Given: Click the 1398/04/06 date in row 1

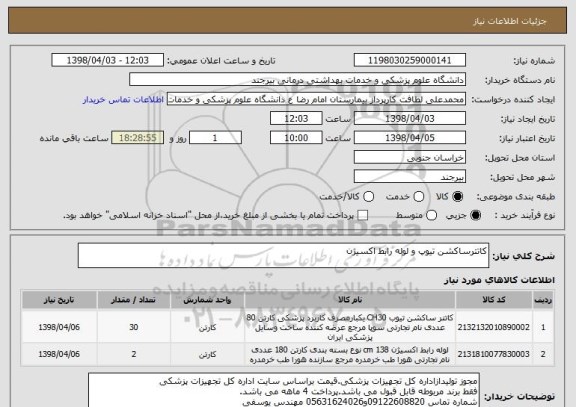Looking at the screenshot, I should [59, 327].
